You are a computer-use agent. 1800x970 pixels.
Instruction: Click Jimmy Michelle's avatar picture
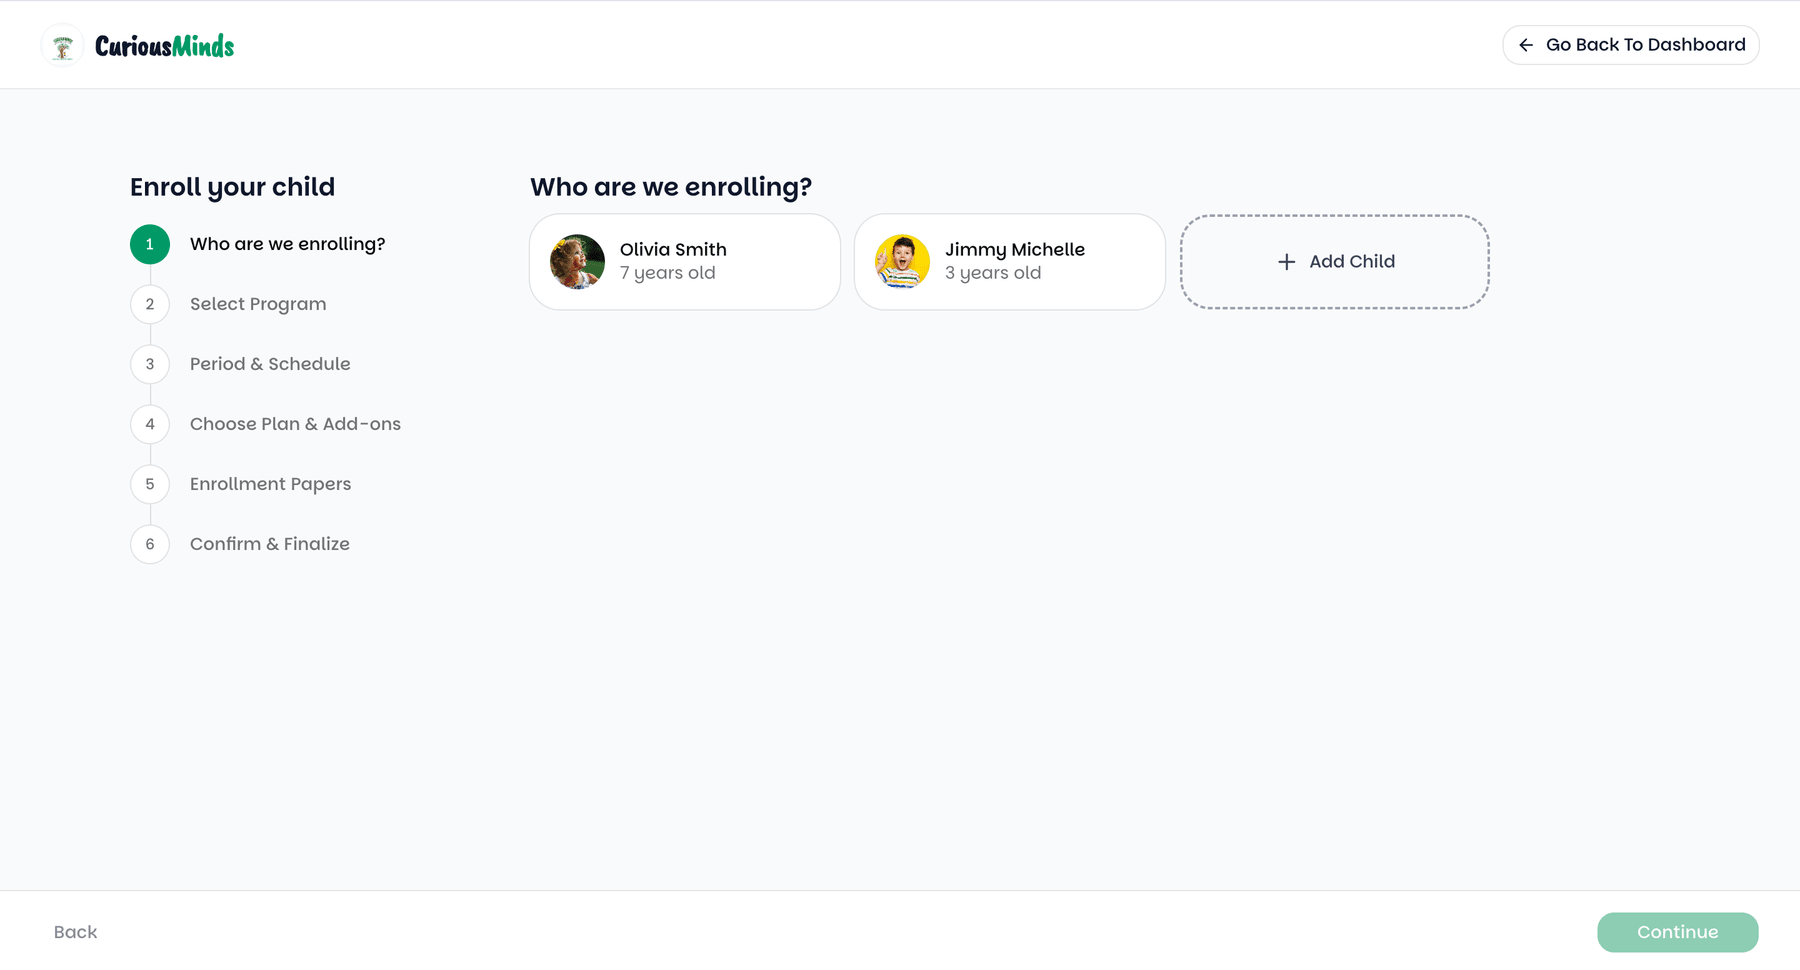click(902, 262)
